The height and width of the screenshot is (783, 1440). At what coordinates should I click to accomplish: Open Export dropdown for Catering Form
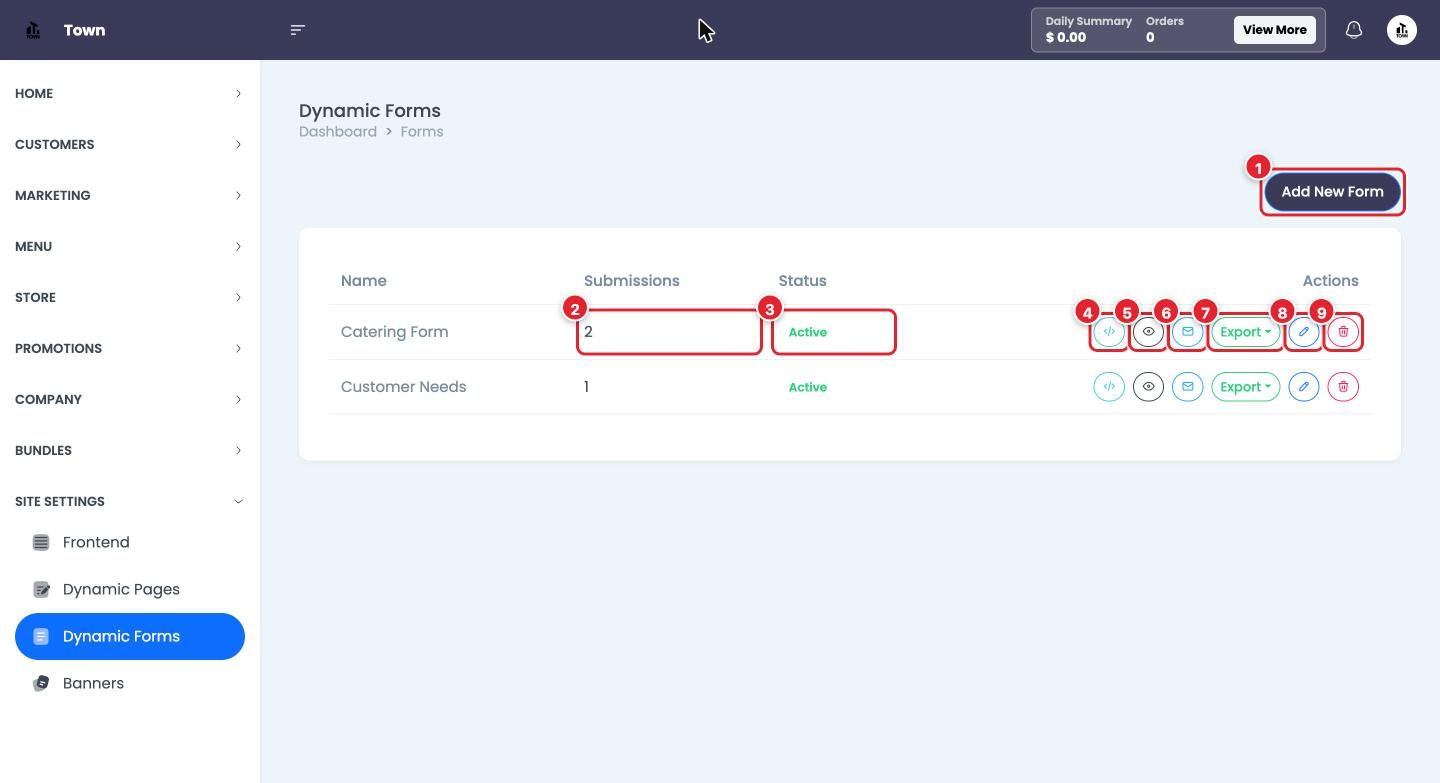coord(1246,332)
